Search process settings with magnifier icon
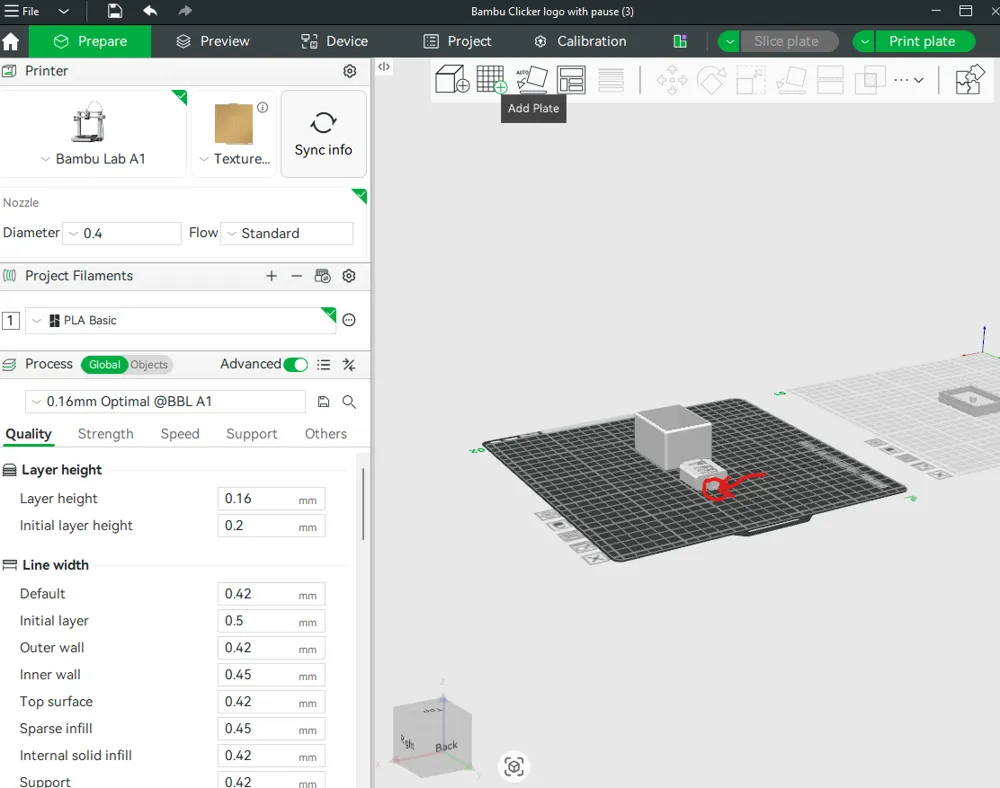1000x788 pixels. tap(349, 402)
